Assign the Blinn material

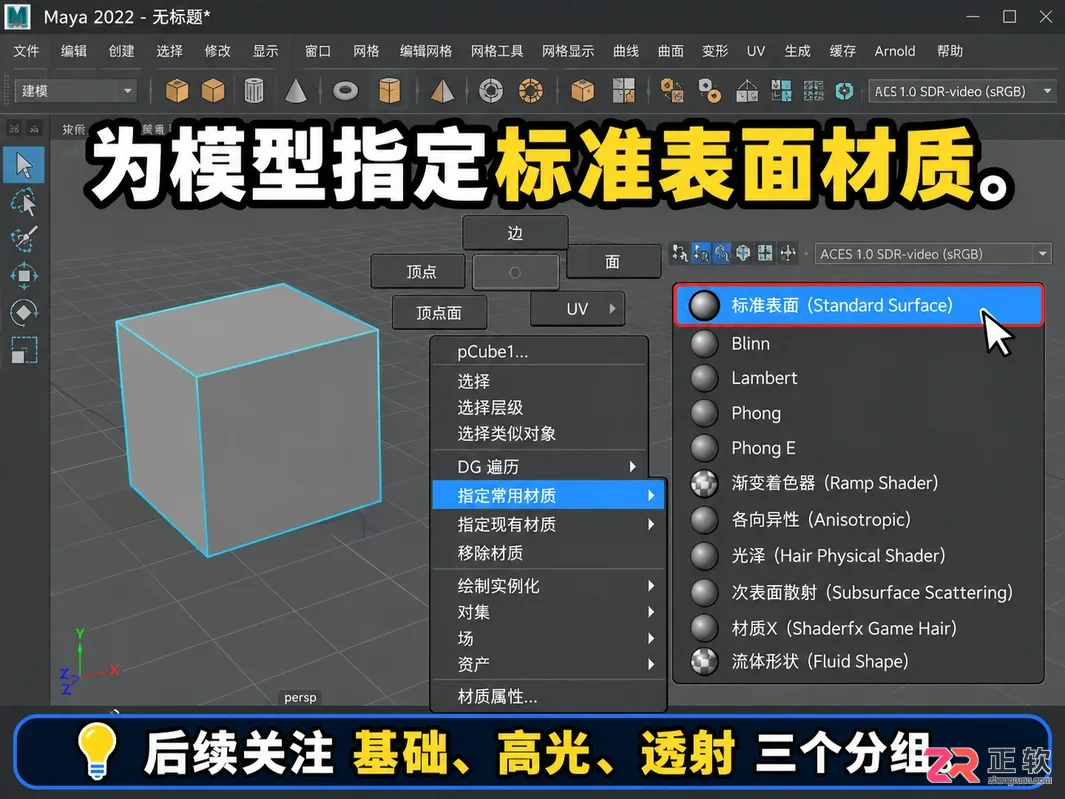(859, 343)
